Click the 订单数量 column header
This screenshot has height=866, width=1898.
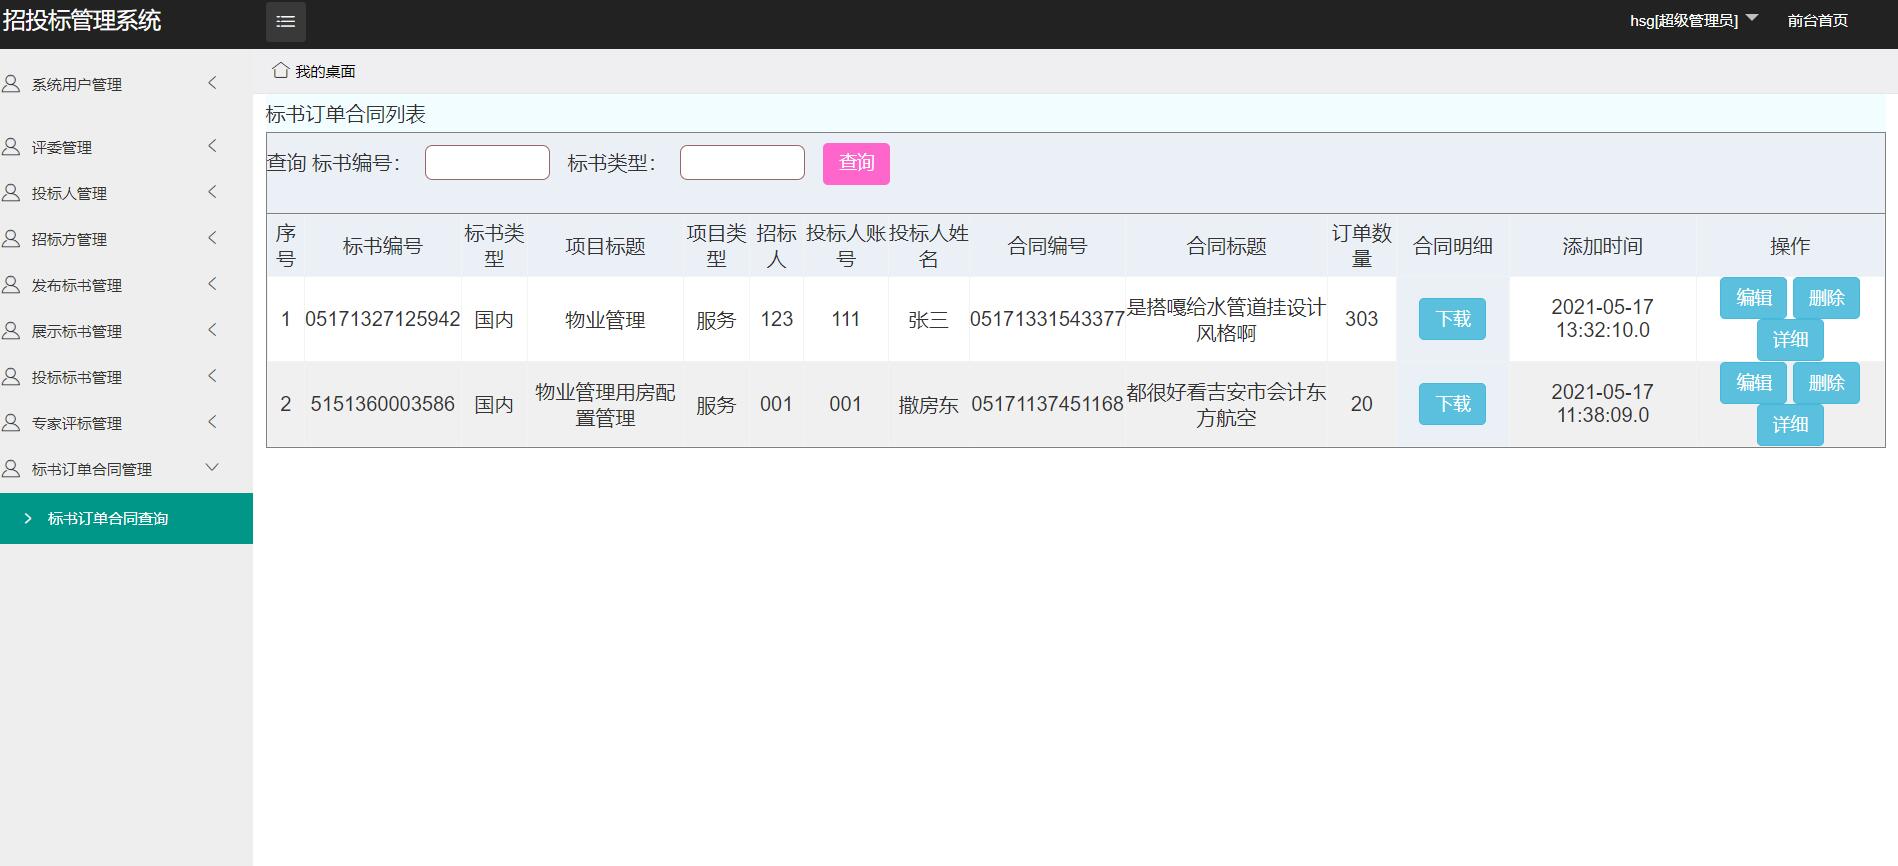pos(1361,246)
